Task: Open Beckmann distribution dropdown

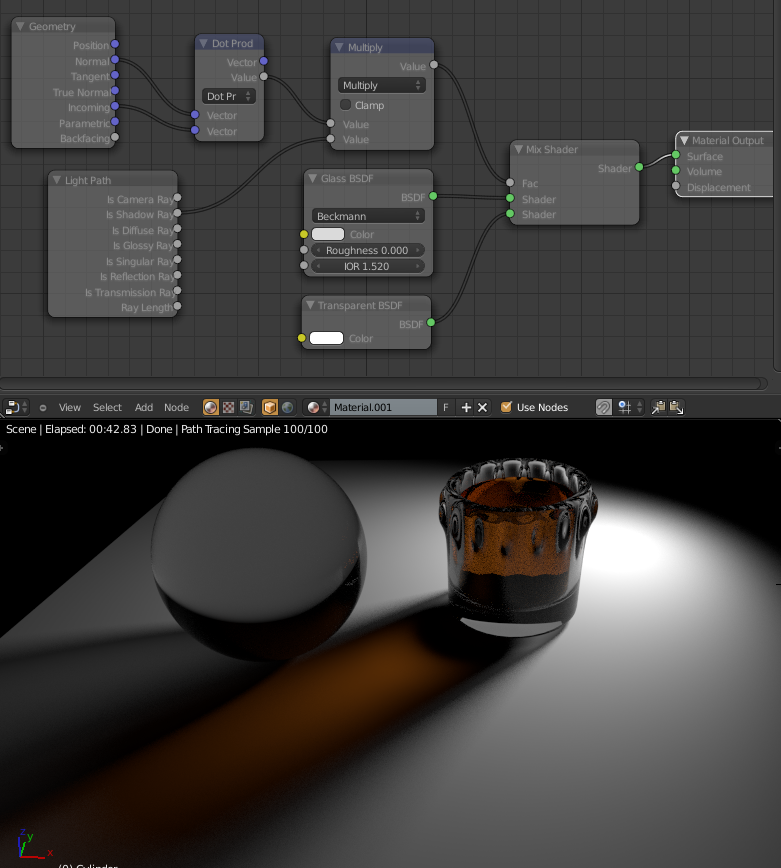Action: (368, 216)
